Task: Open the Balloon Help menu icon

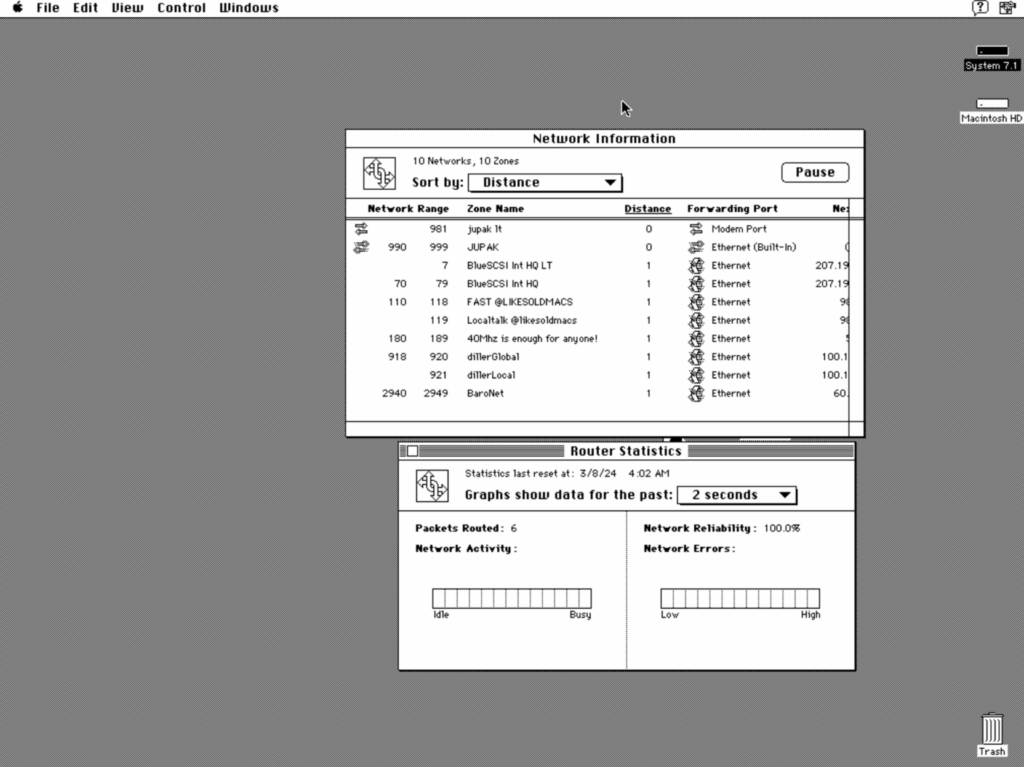Action: click(980, 8)
